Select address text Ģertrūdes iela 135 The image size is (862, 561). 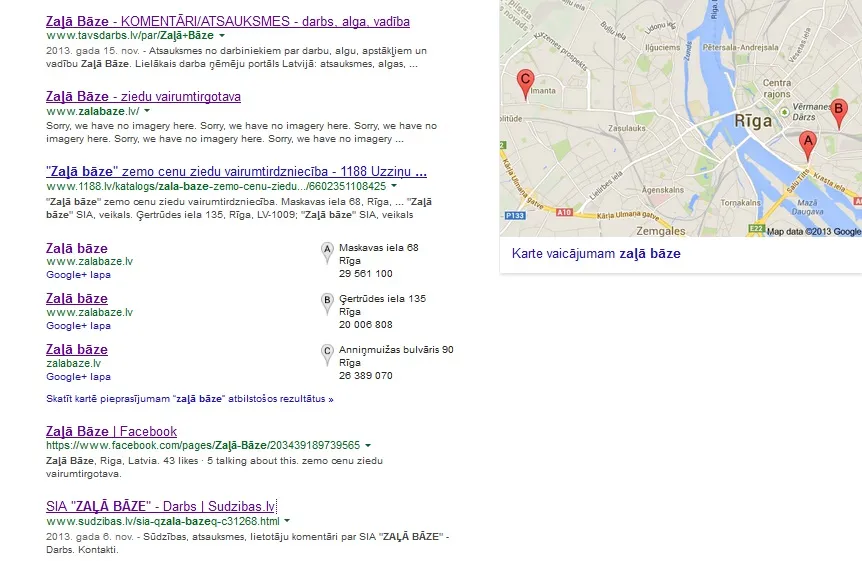click(x=383, y=299)
